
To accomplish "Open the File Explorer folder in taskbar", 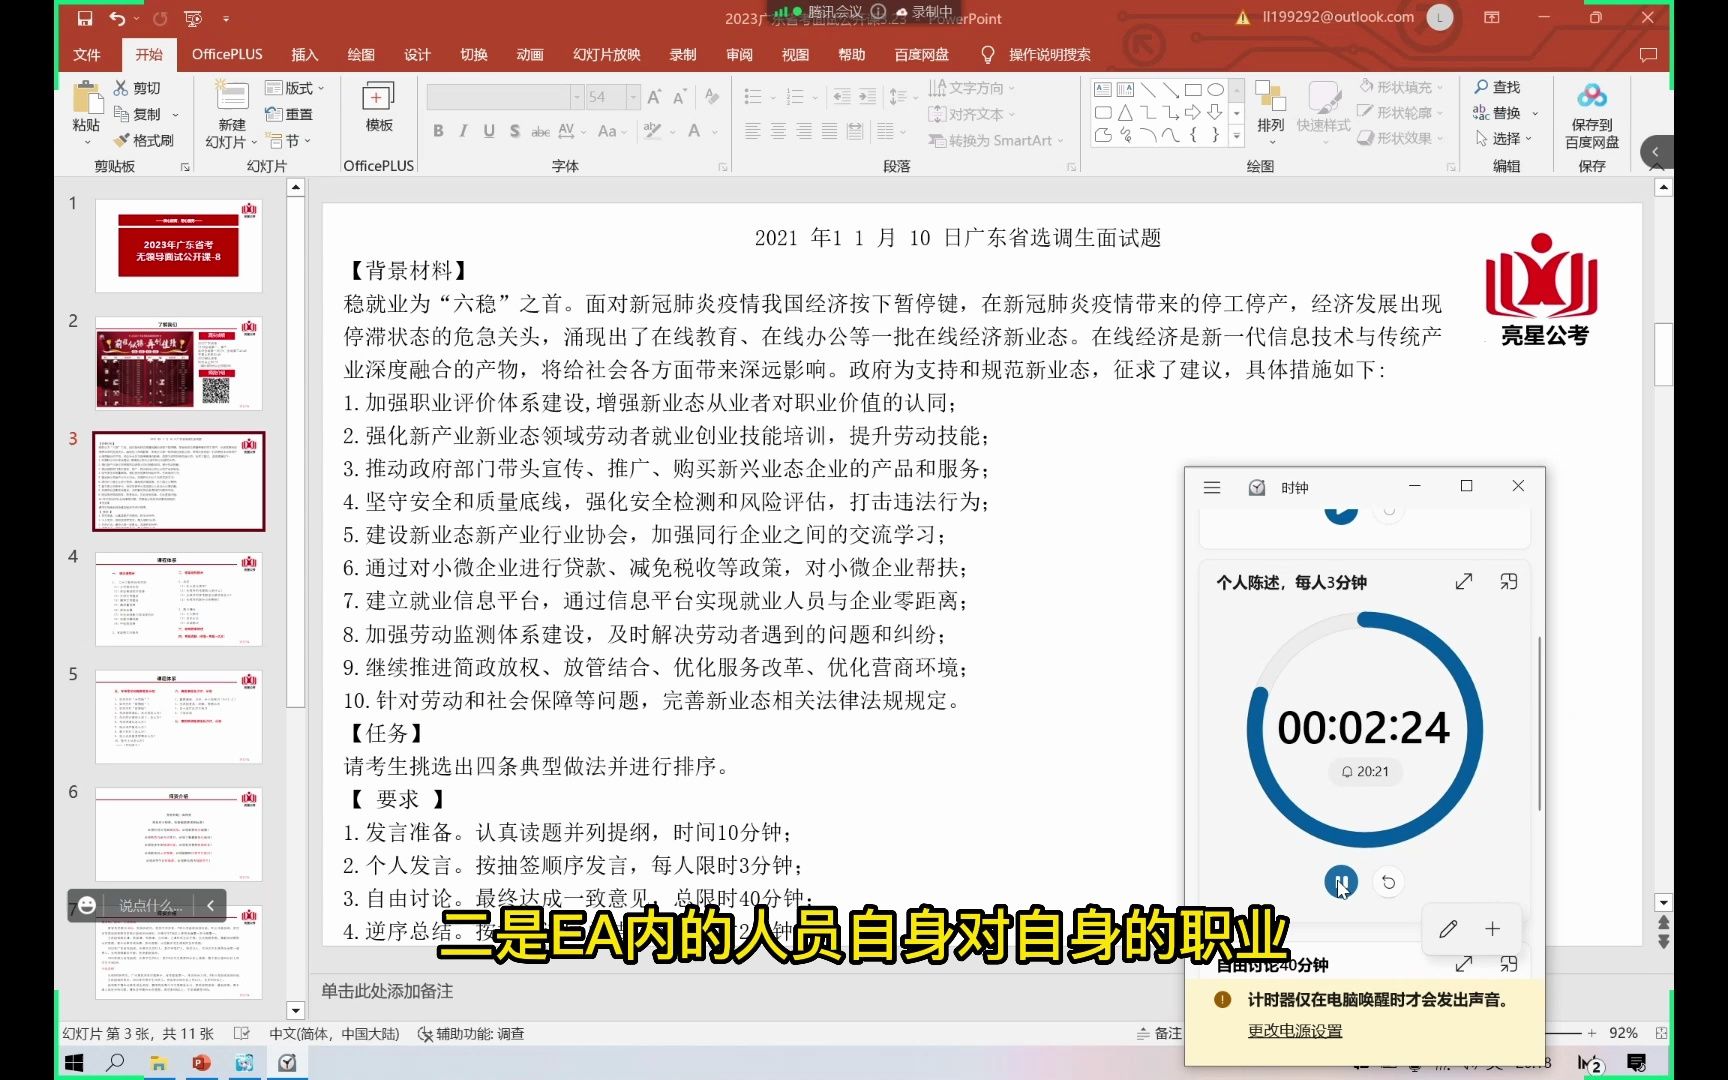I will pyautogui.click(x=158, y=1062).
